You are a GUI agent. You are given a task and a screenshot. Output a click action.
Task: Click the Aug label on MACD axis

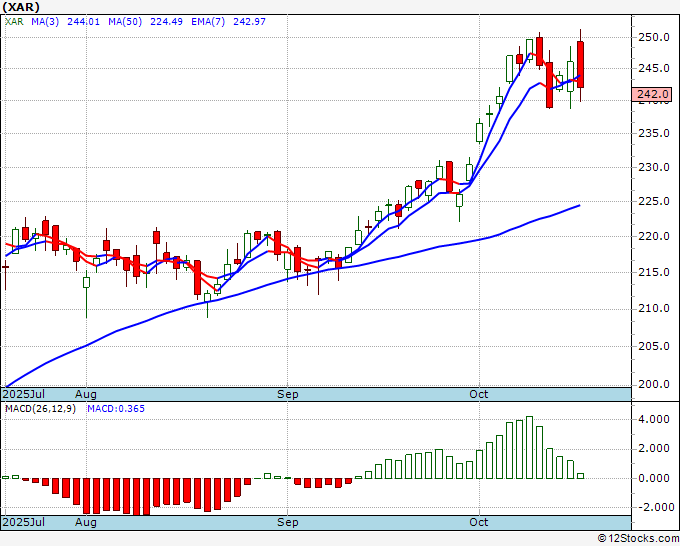click(x=85, y=522)
